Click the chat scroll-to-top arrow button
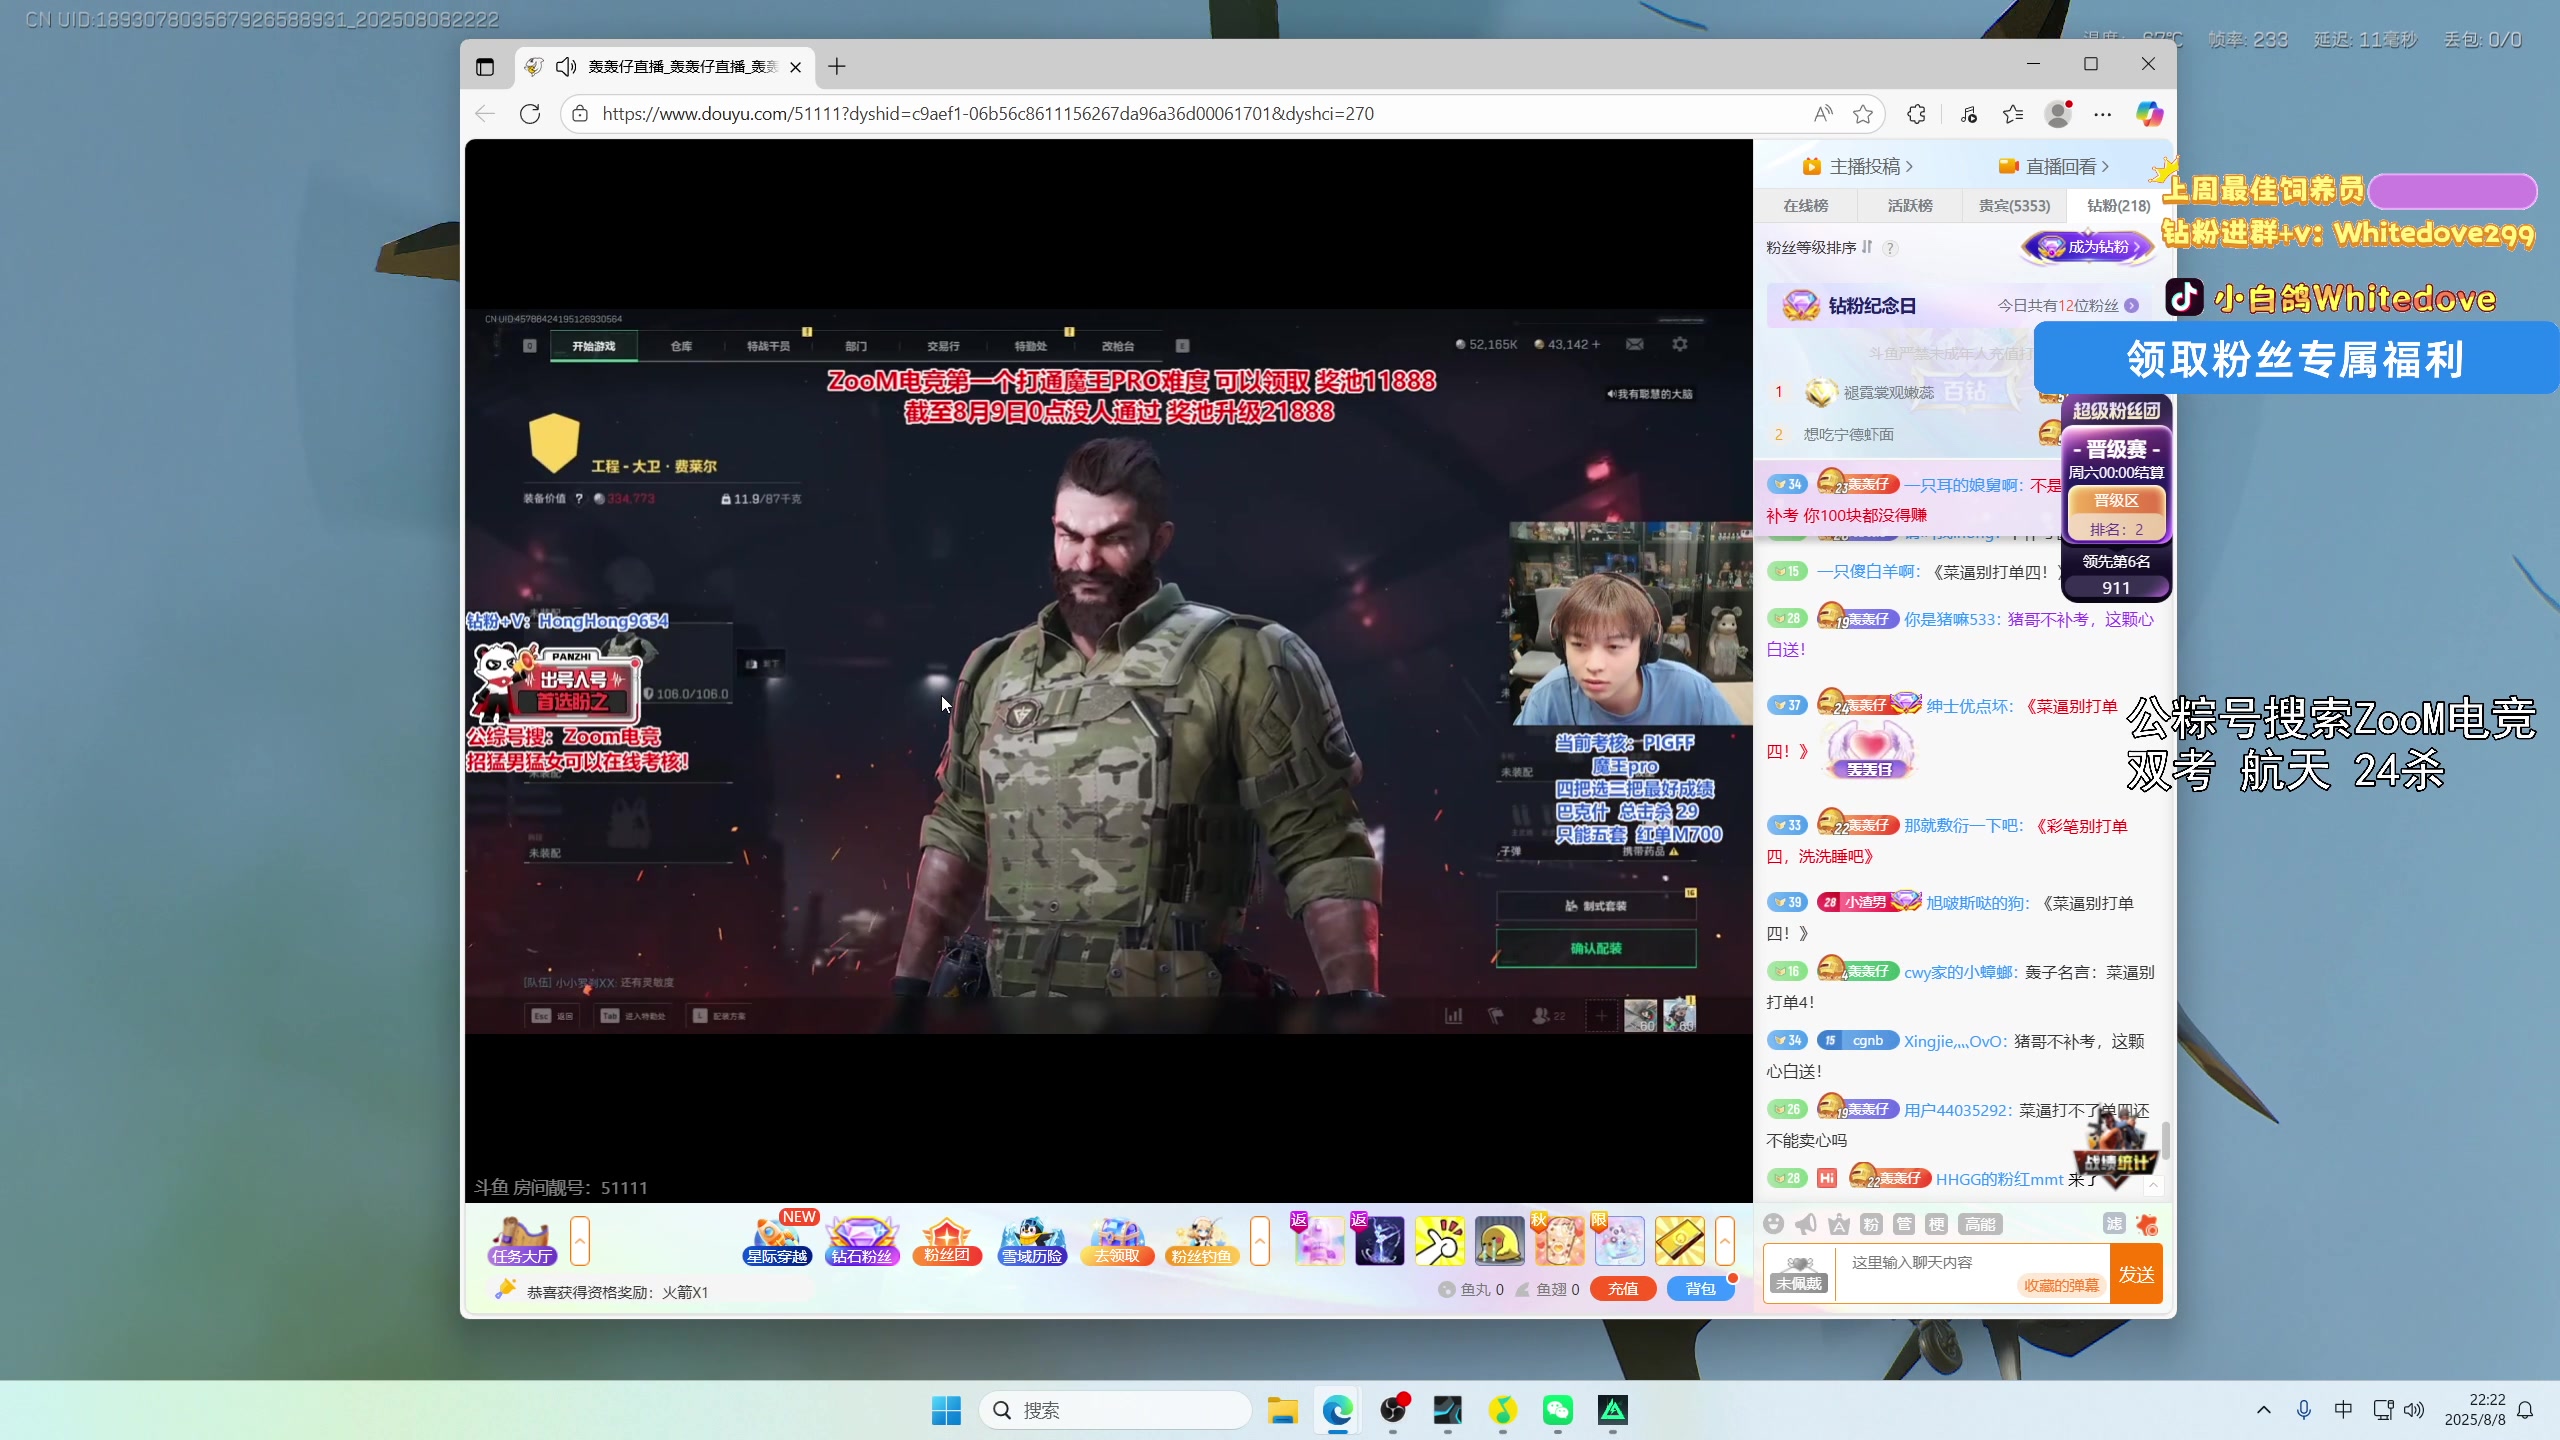The height and width of the screenshot is (1440, 2560). pyautogui.click(x=2154, y=1186)
